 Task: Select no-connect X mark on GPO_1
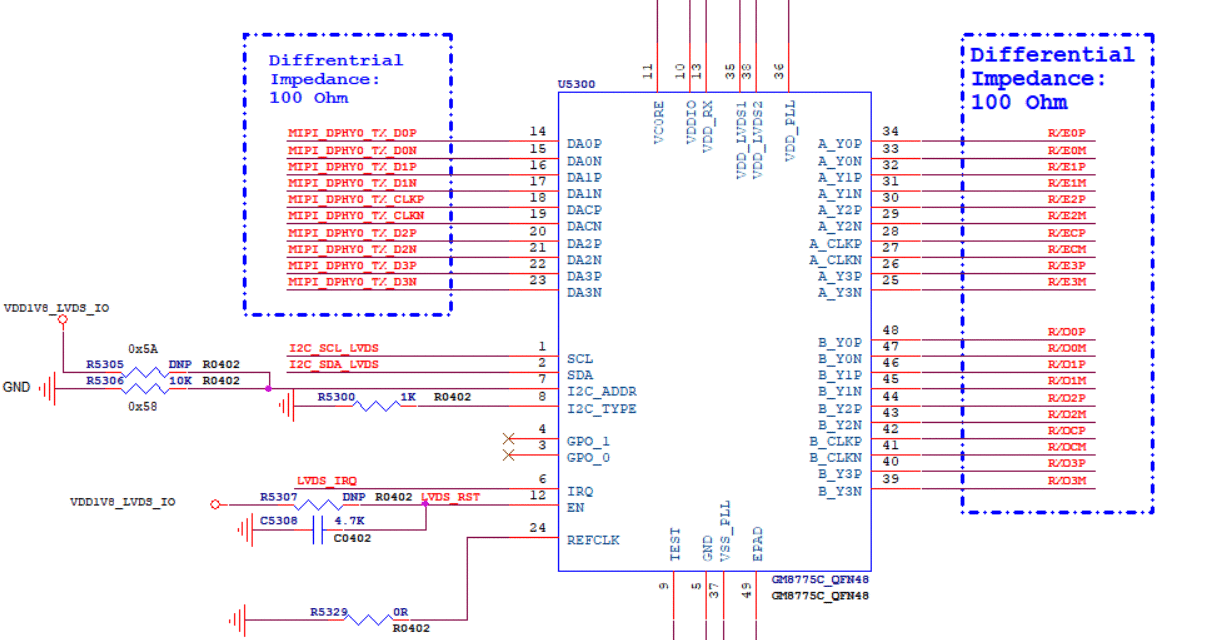508,439
